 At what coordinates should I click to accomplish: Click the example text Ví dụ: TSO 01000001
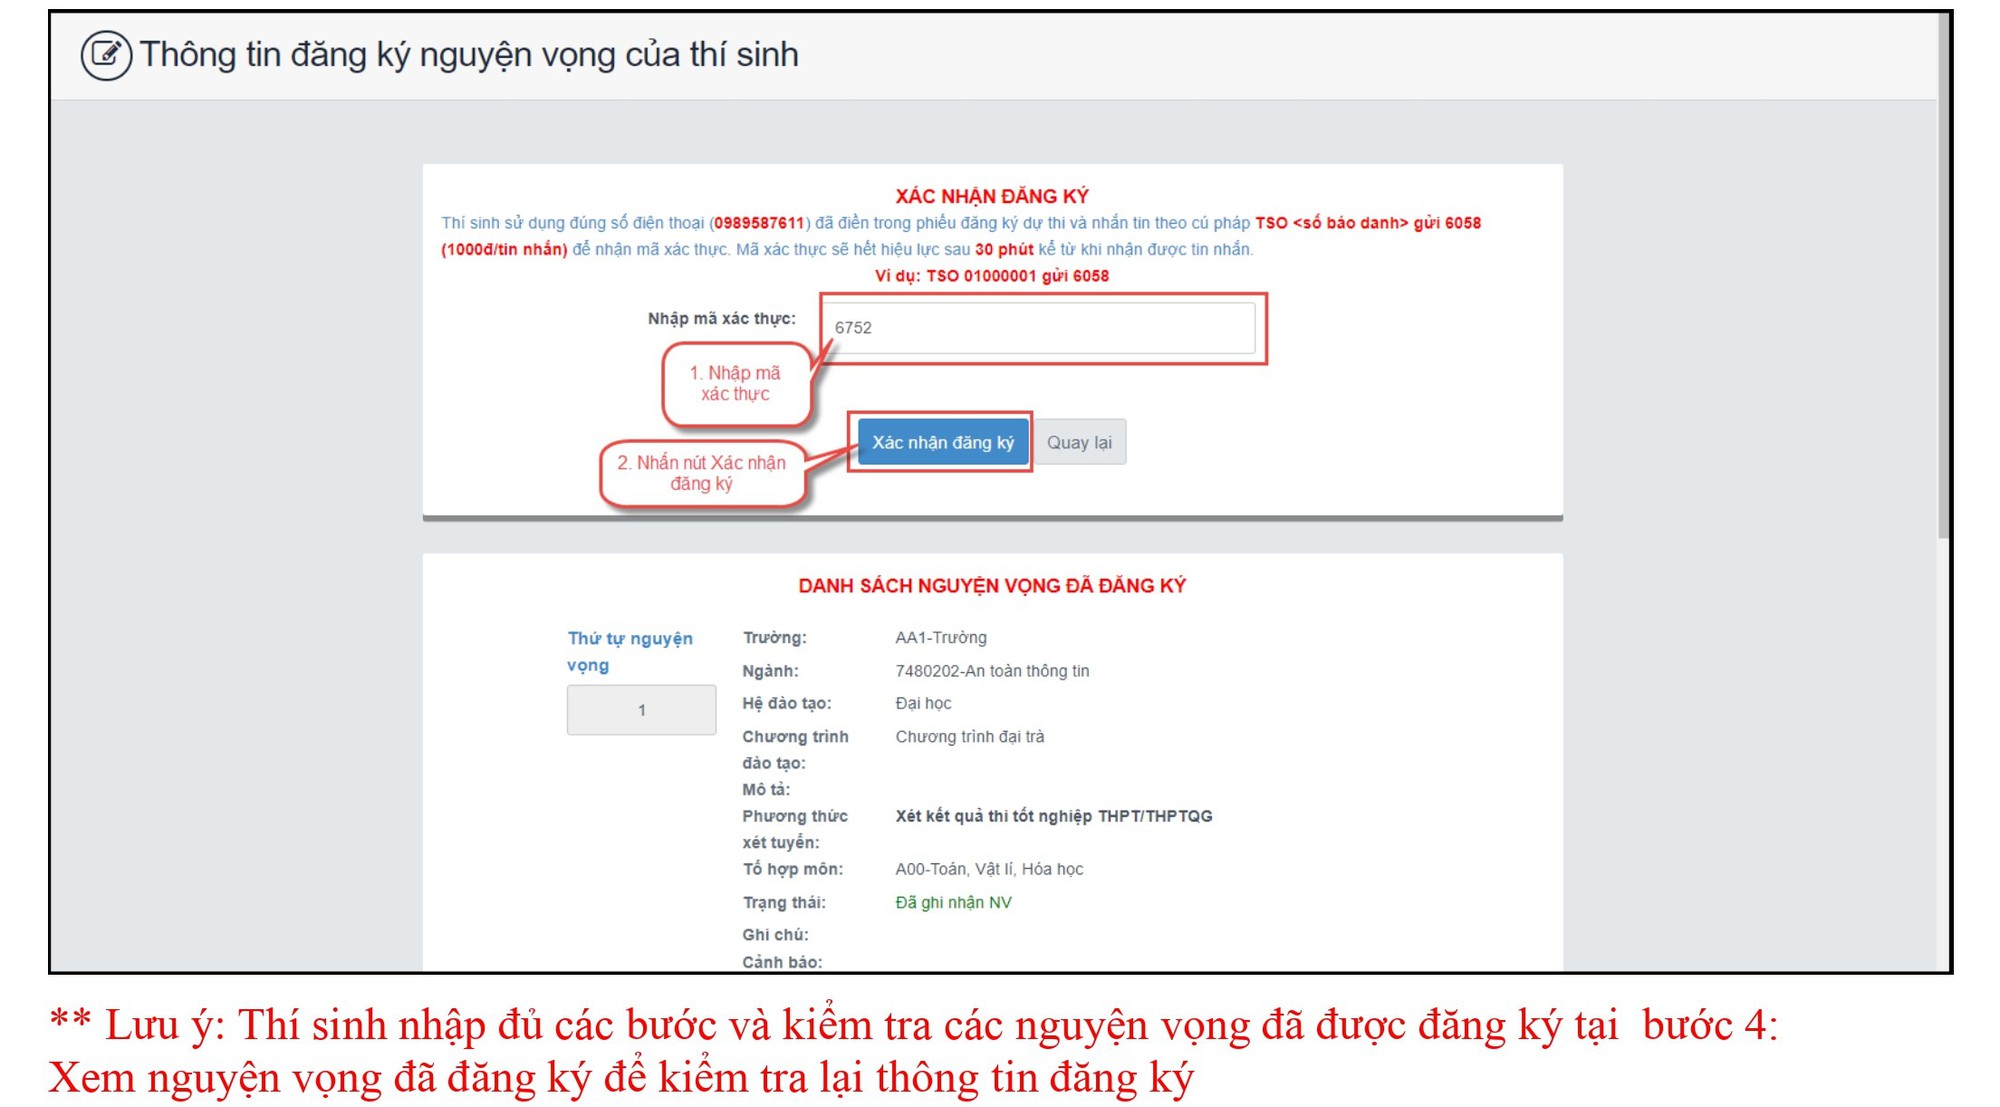click(x=991, y=276)
